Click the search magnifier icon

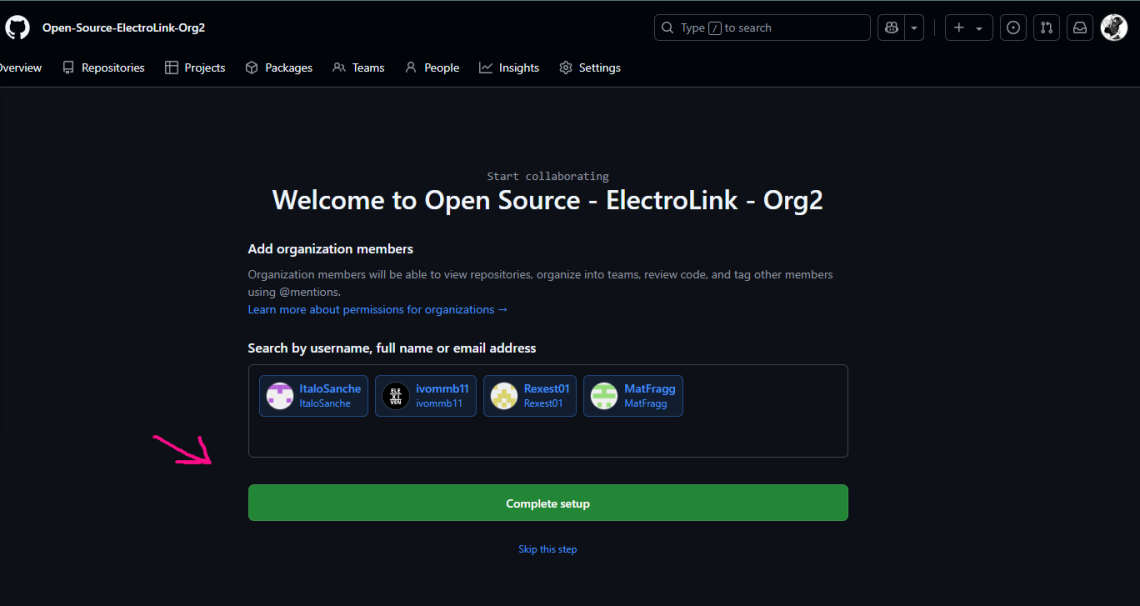coord(667,28)
